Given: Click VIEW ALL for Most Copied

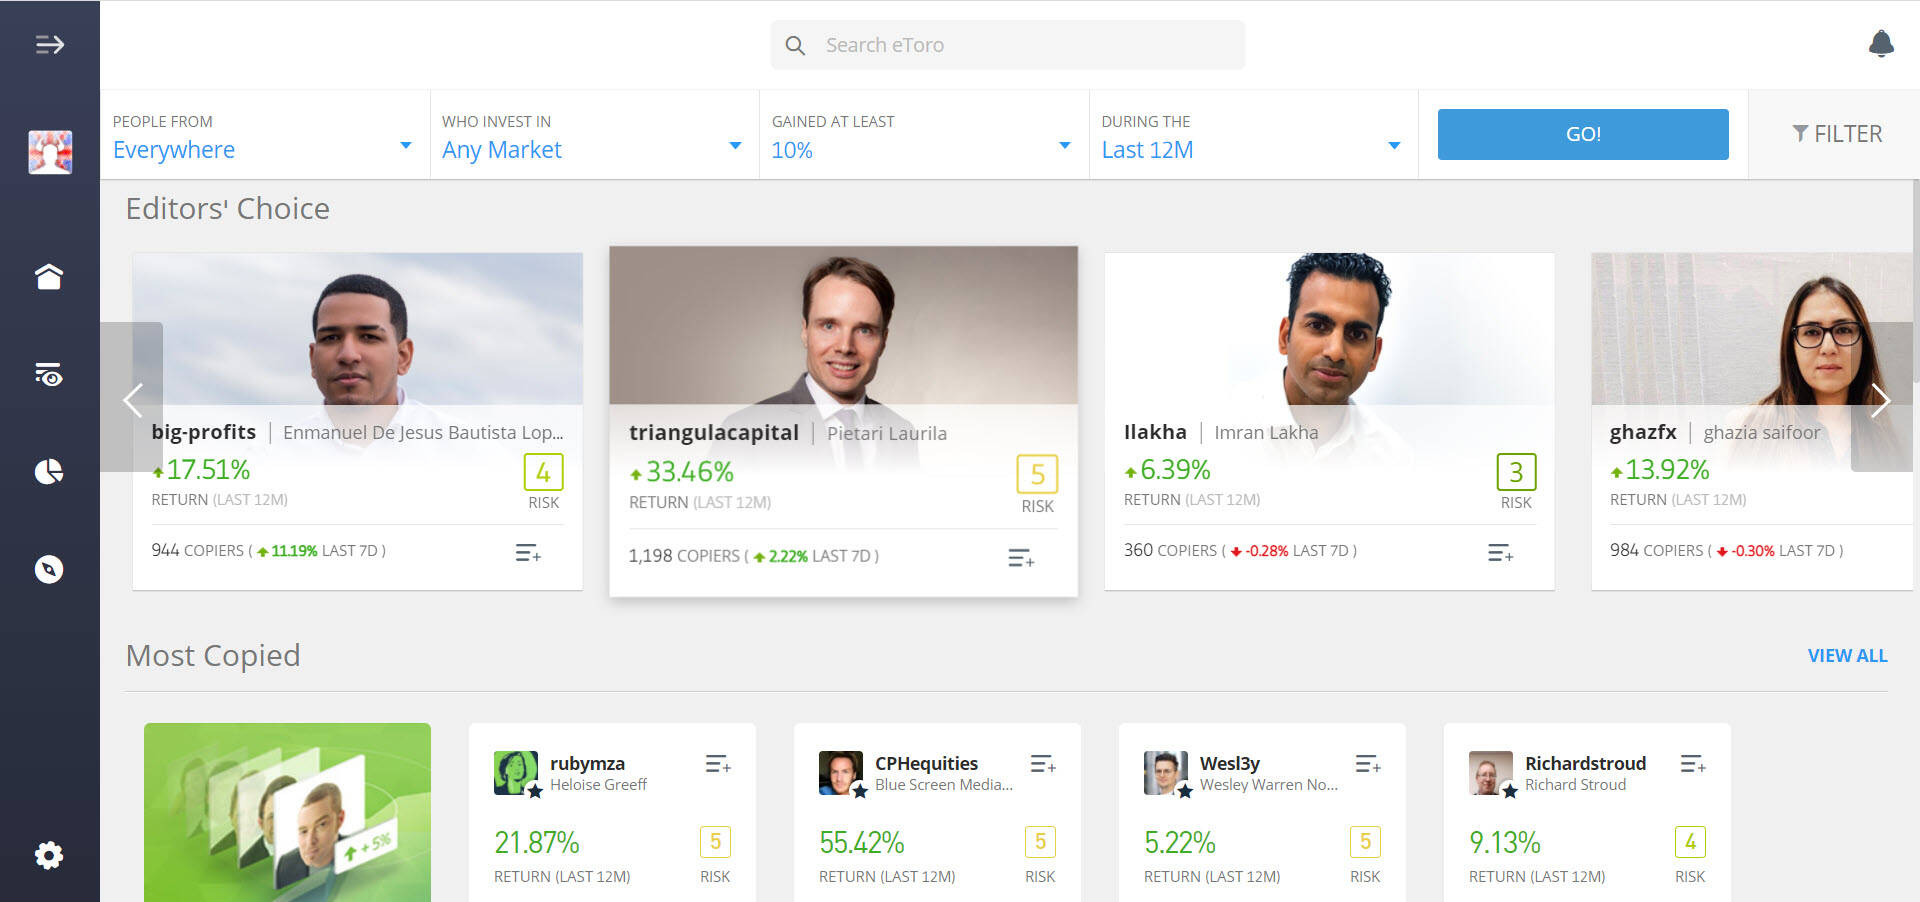Looking at the screenshot, I should point(1847,656).
